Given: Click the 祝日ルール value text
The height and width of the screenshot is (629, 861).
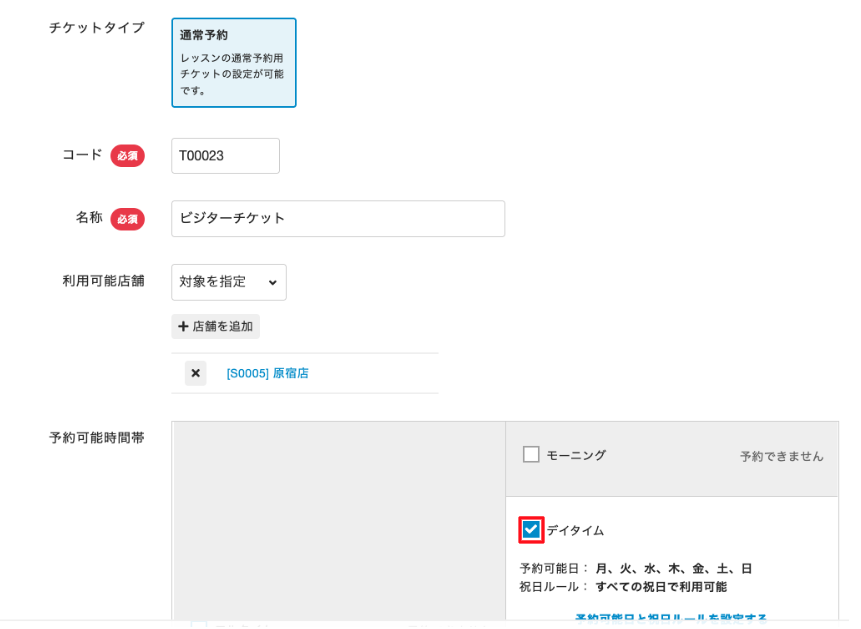Looking at the screenshot, I should tap(660, 587).
